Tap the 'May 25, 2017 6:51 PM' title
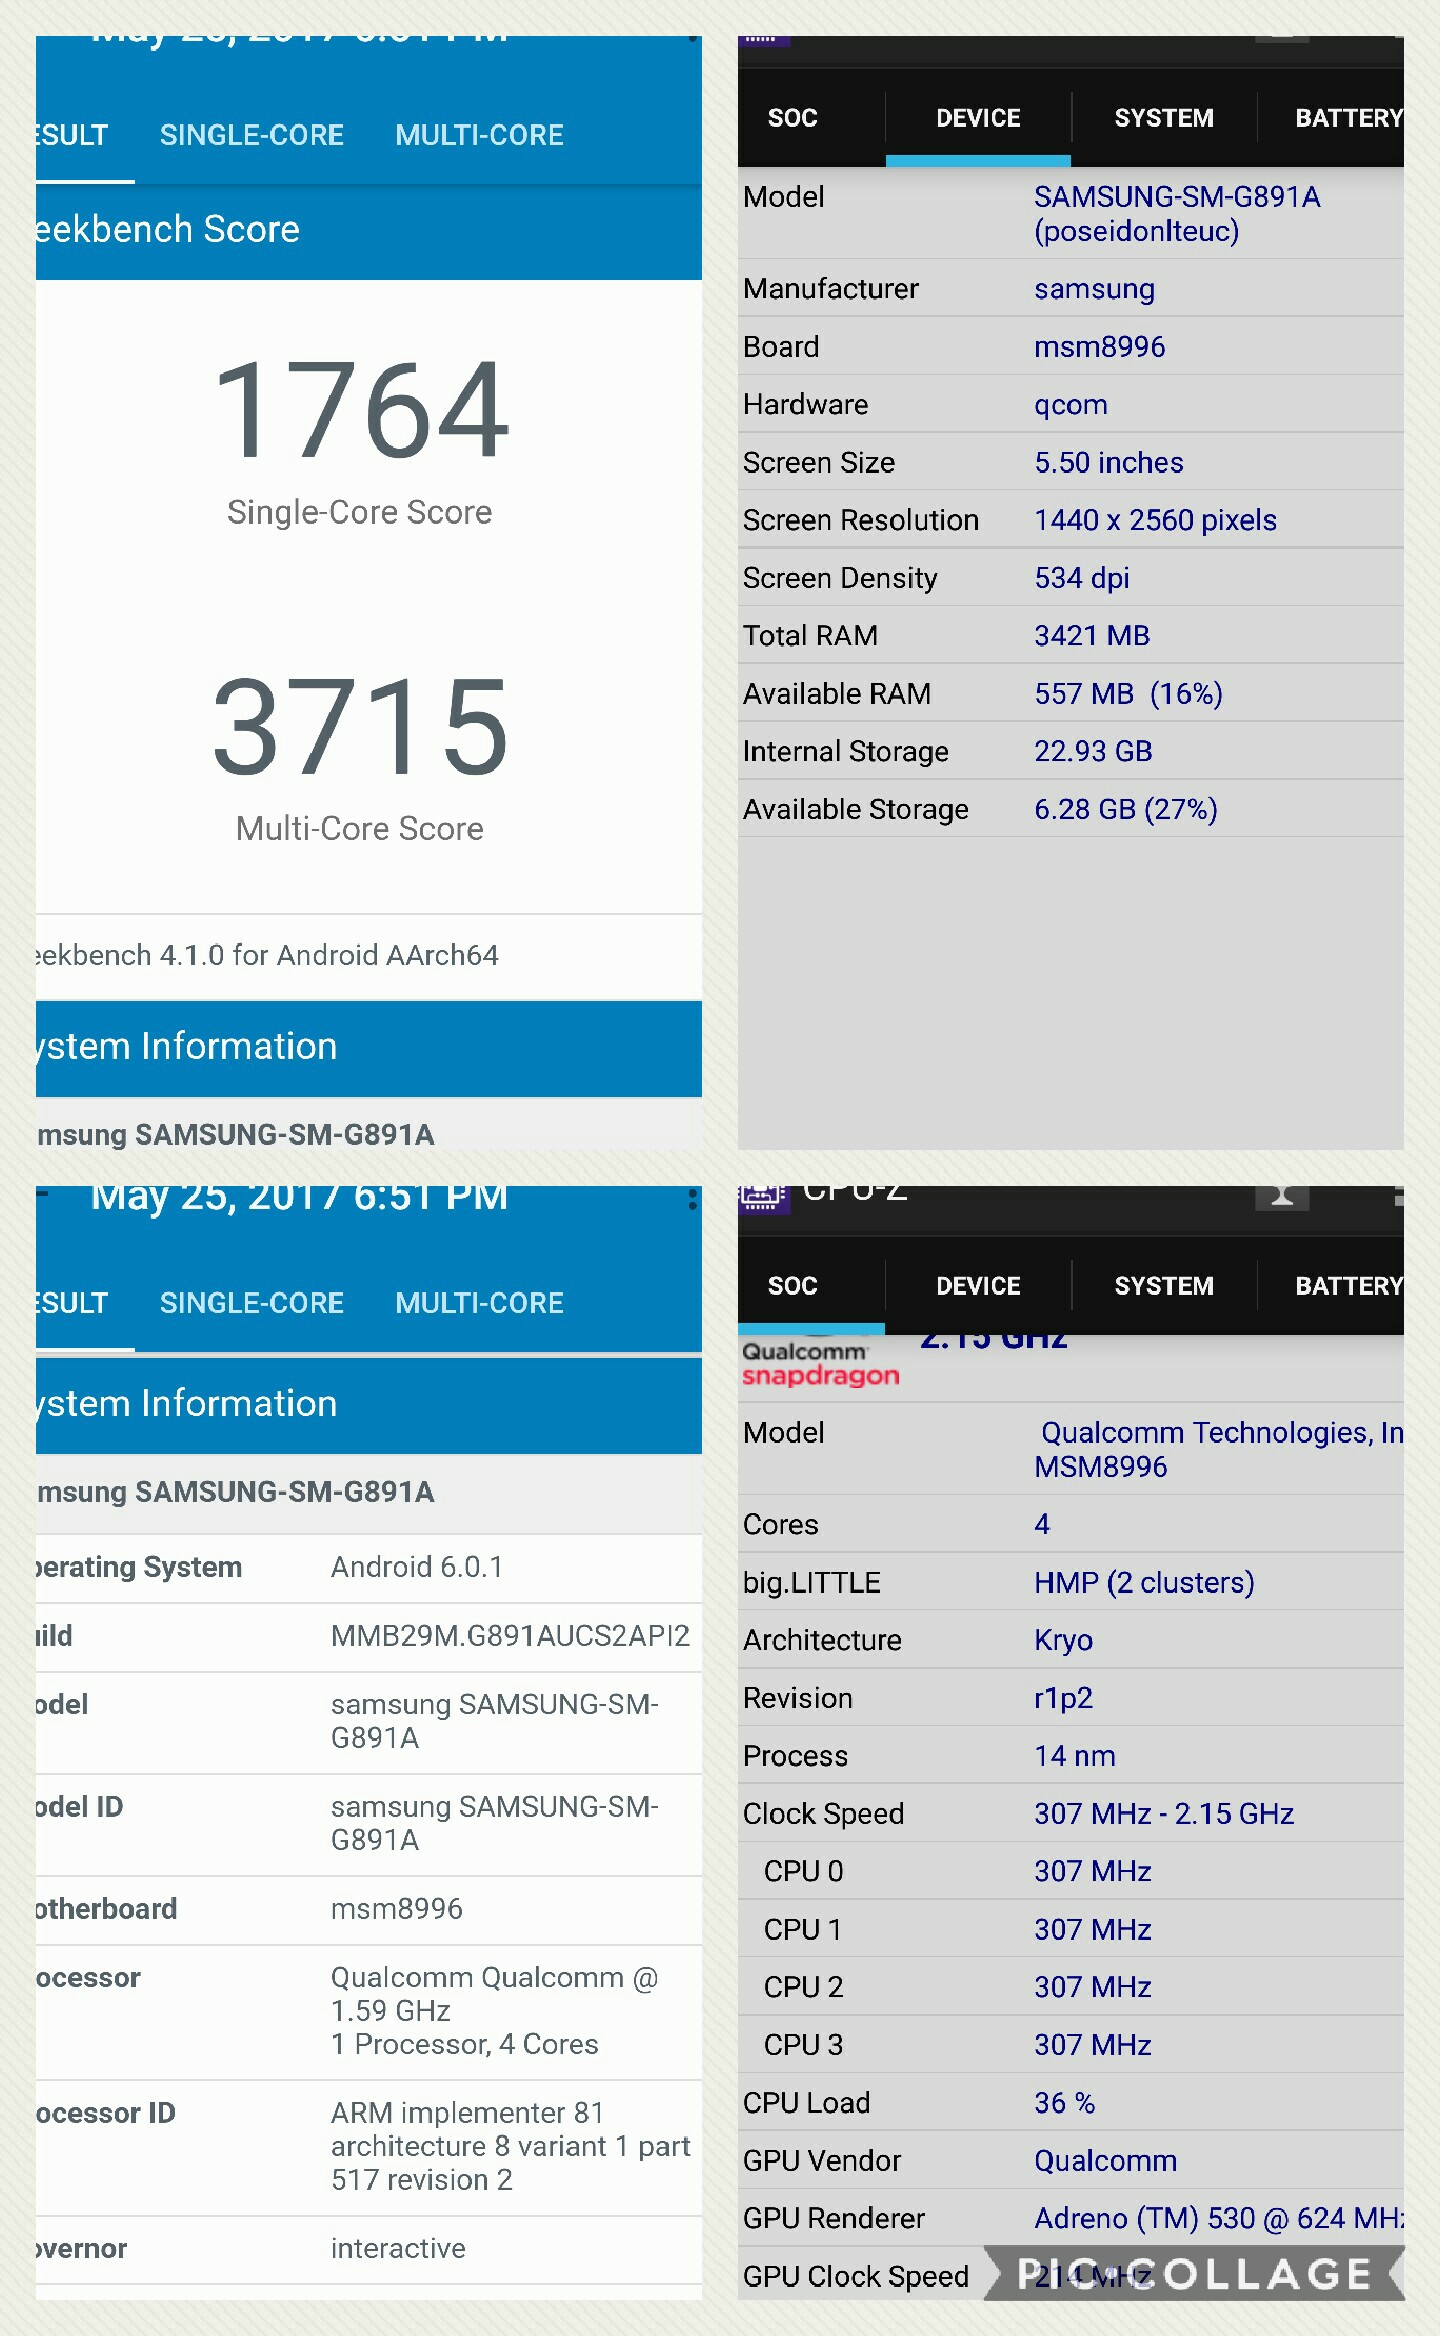This screenshot has height=2336, width=1440. pos(299,1197)
